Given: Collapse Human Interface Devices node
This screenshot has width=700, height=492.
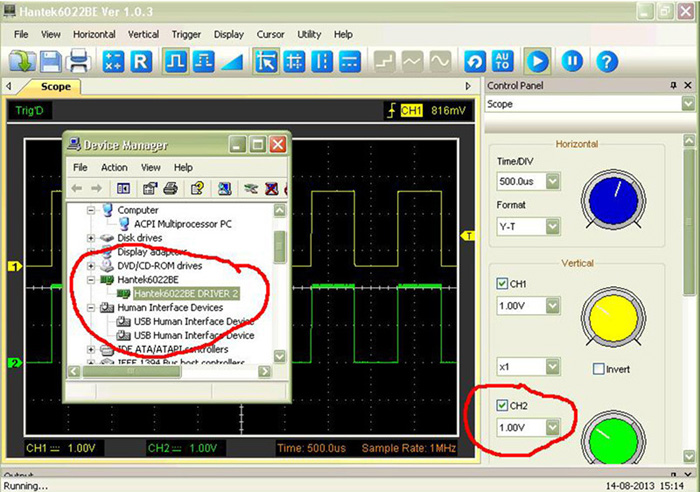Looking at the screenshot, I should (91, 308).
